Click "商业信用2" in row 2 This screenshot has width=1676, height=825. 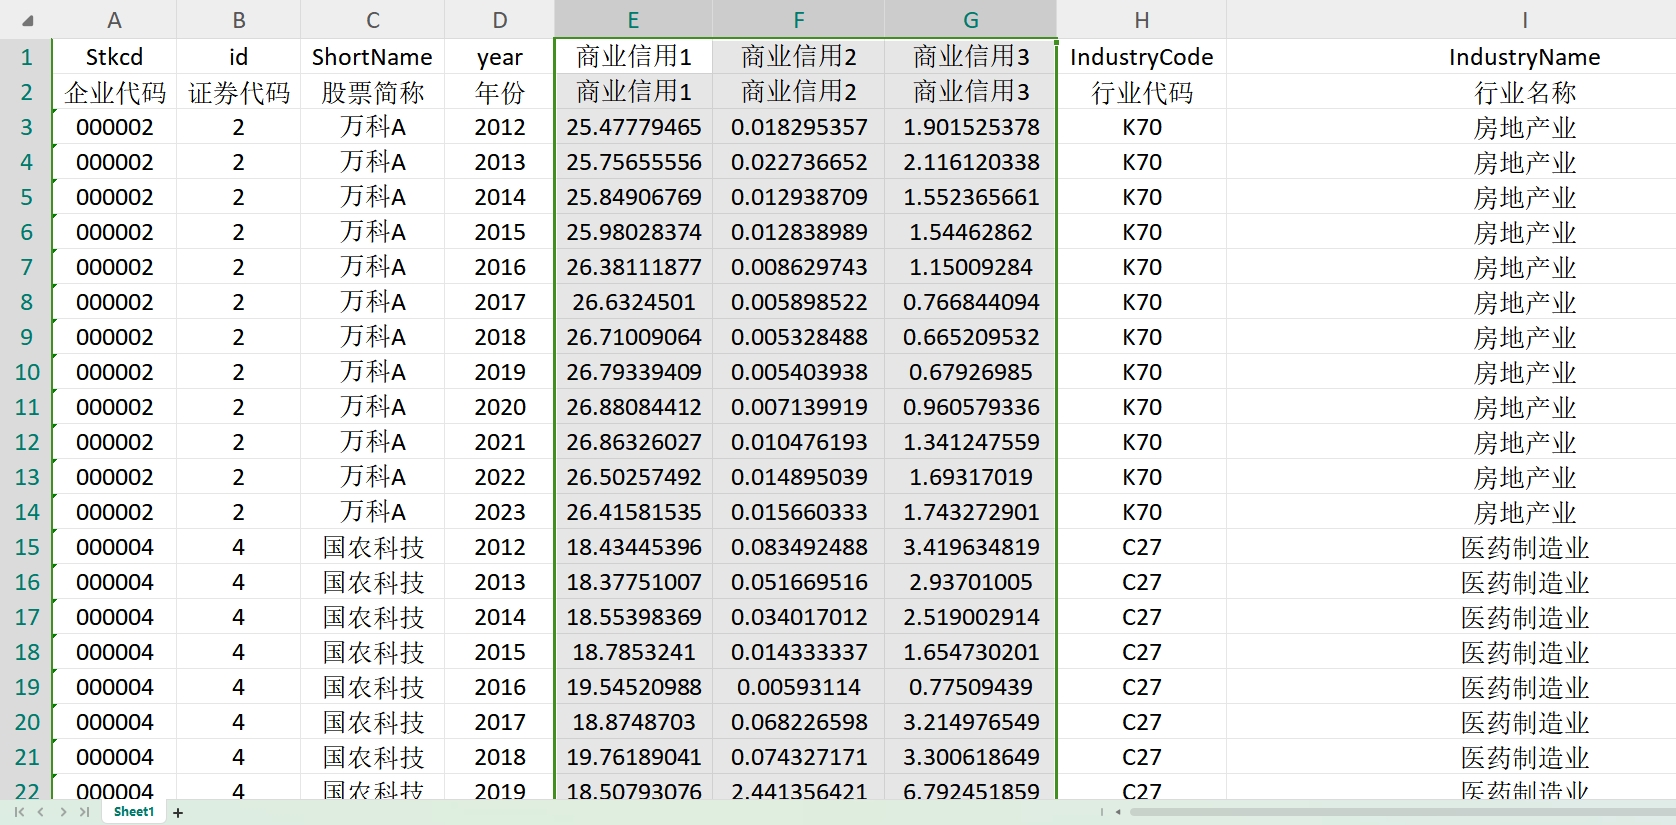coord(798,92)
